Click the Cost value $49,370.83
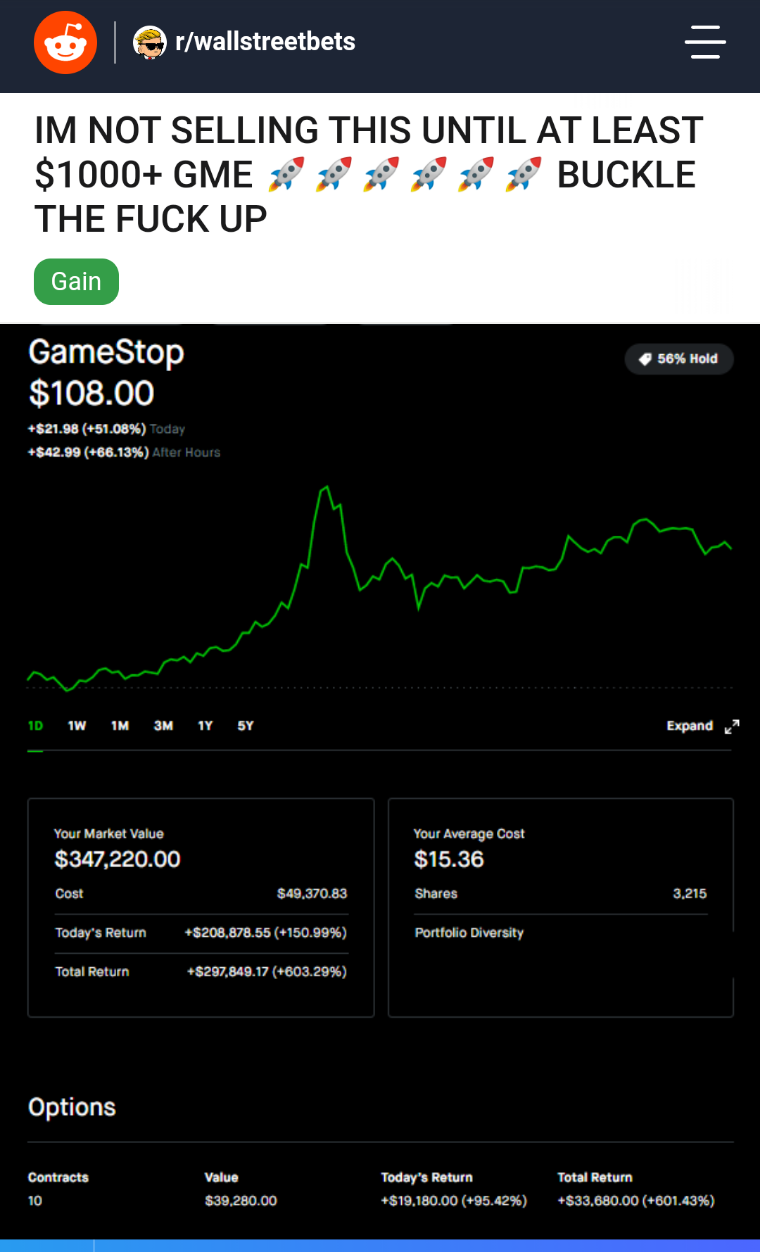760x1252 pixels. point(312,894)
